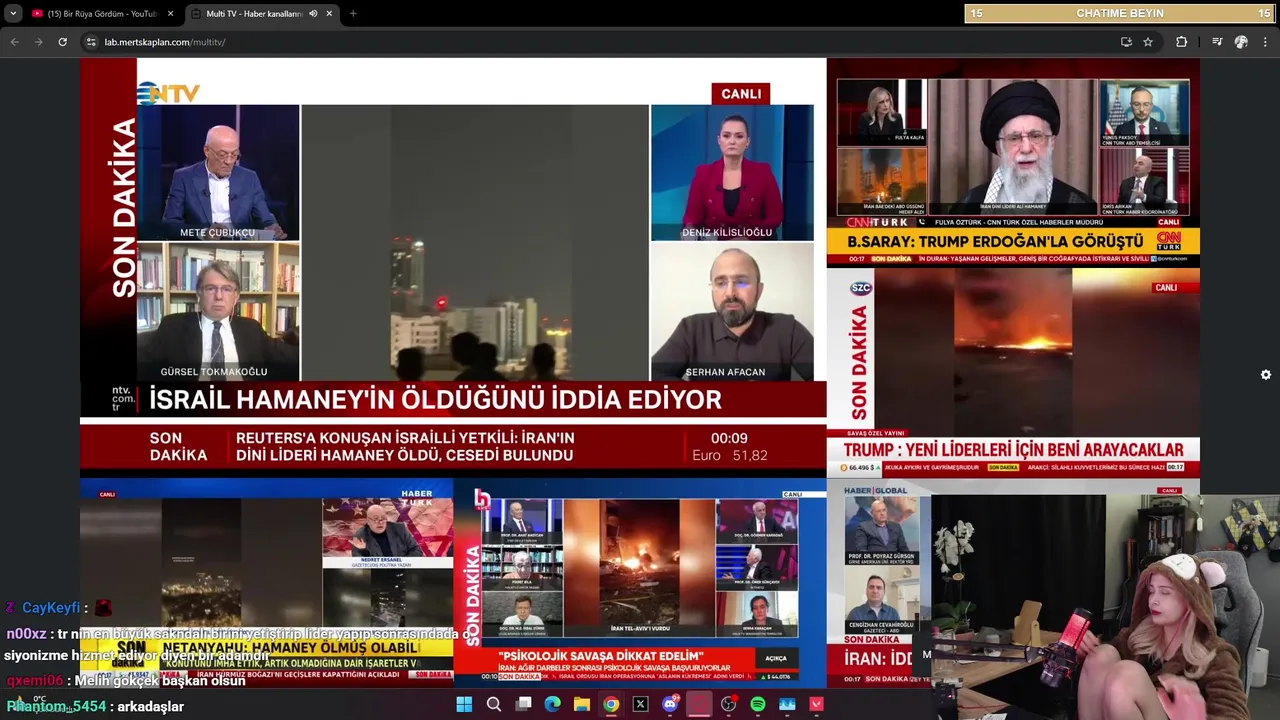Switch to the Bir Rüya Gördüm YouTube tab
1280x720 pixels.
point(104,13)
